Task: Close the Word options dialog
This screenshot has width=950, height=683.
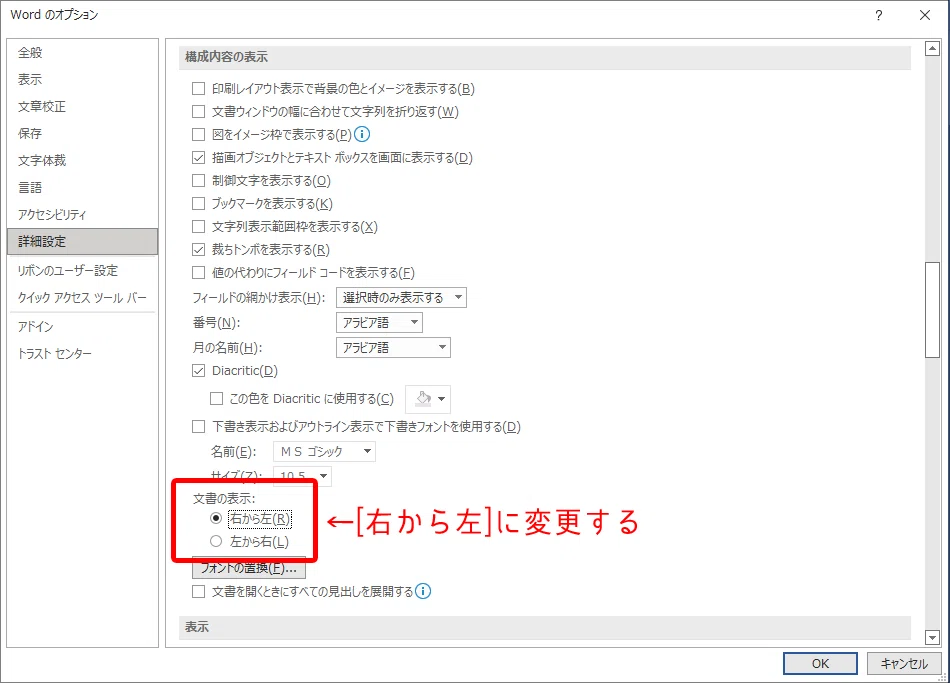Action: pos(925,15)
